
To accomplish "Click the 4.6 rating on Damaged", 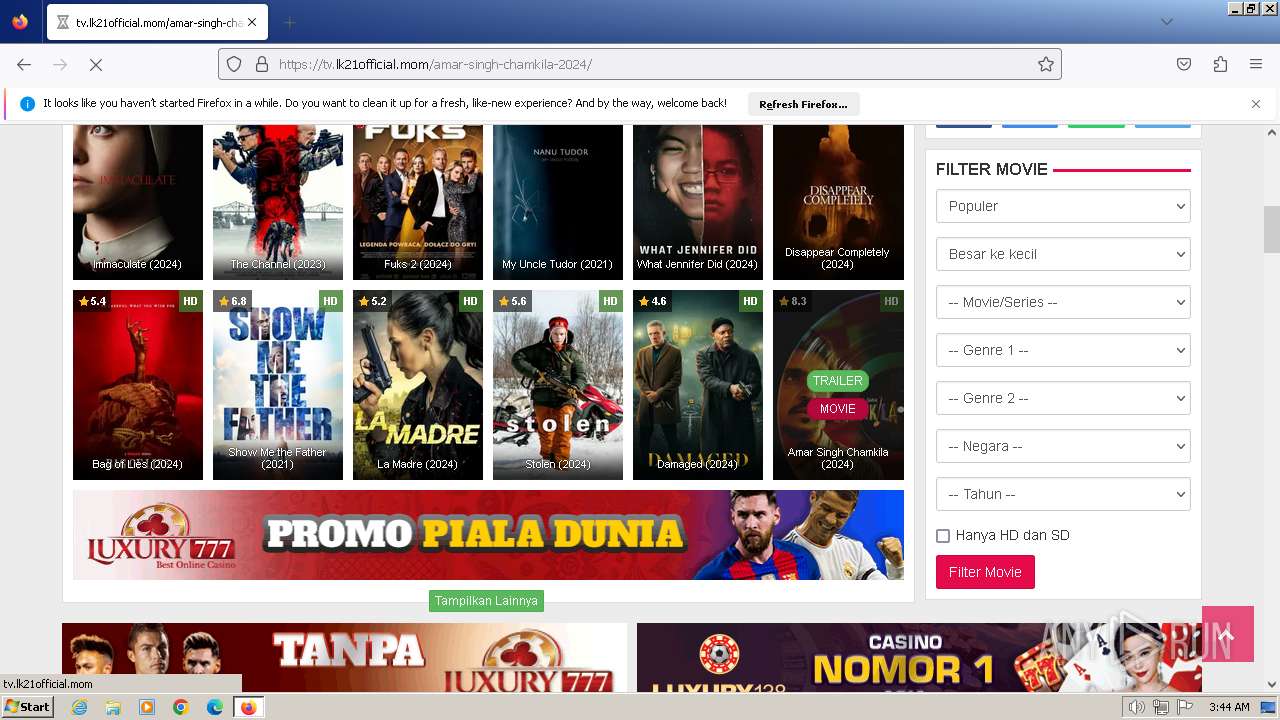I will [652, 301].
